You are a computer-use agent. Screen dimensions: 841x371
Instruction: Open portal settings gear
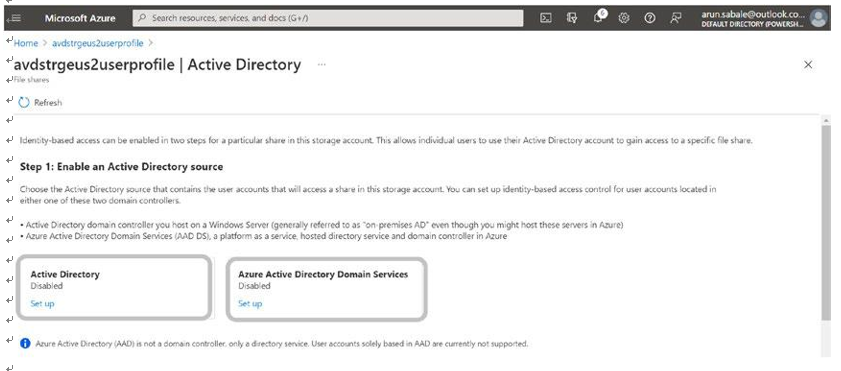[623, 18]
